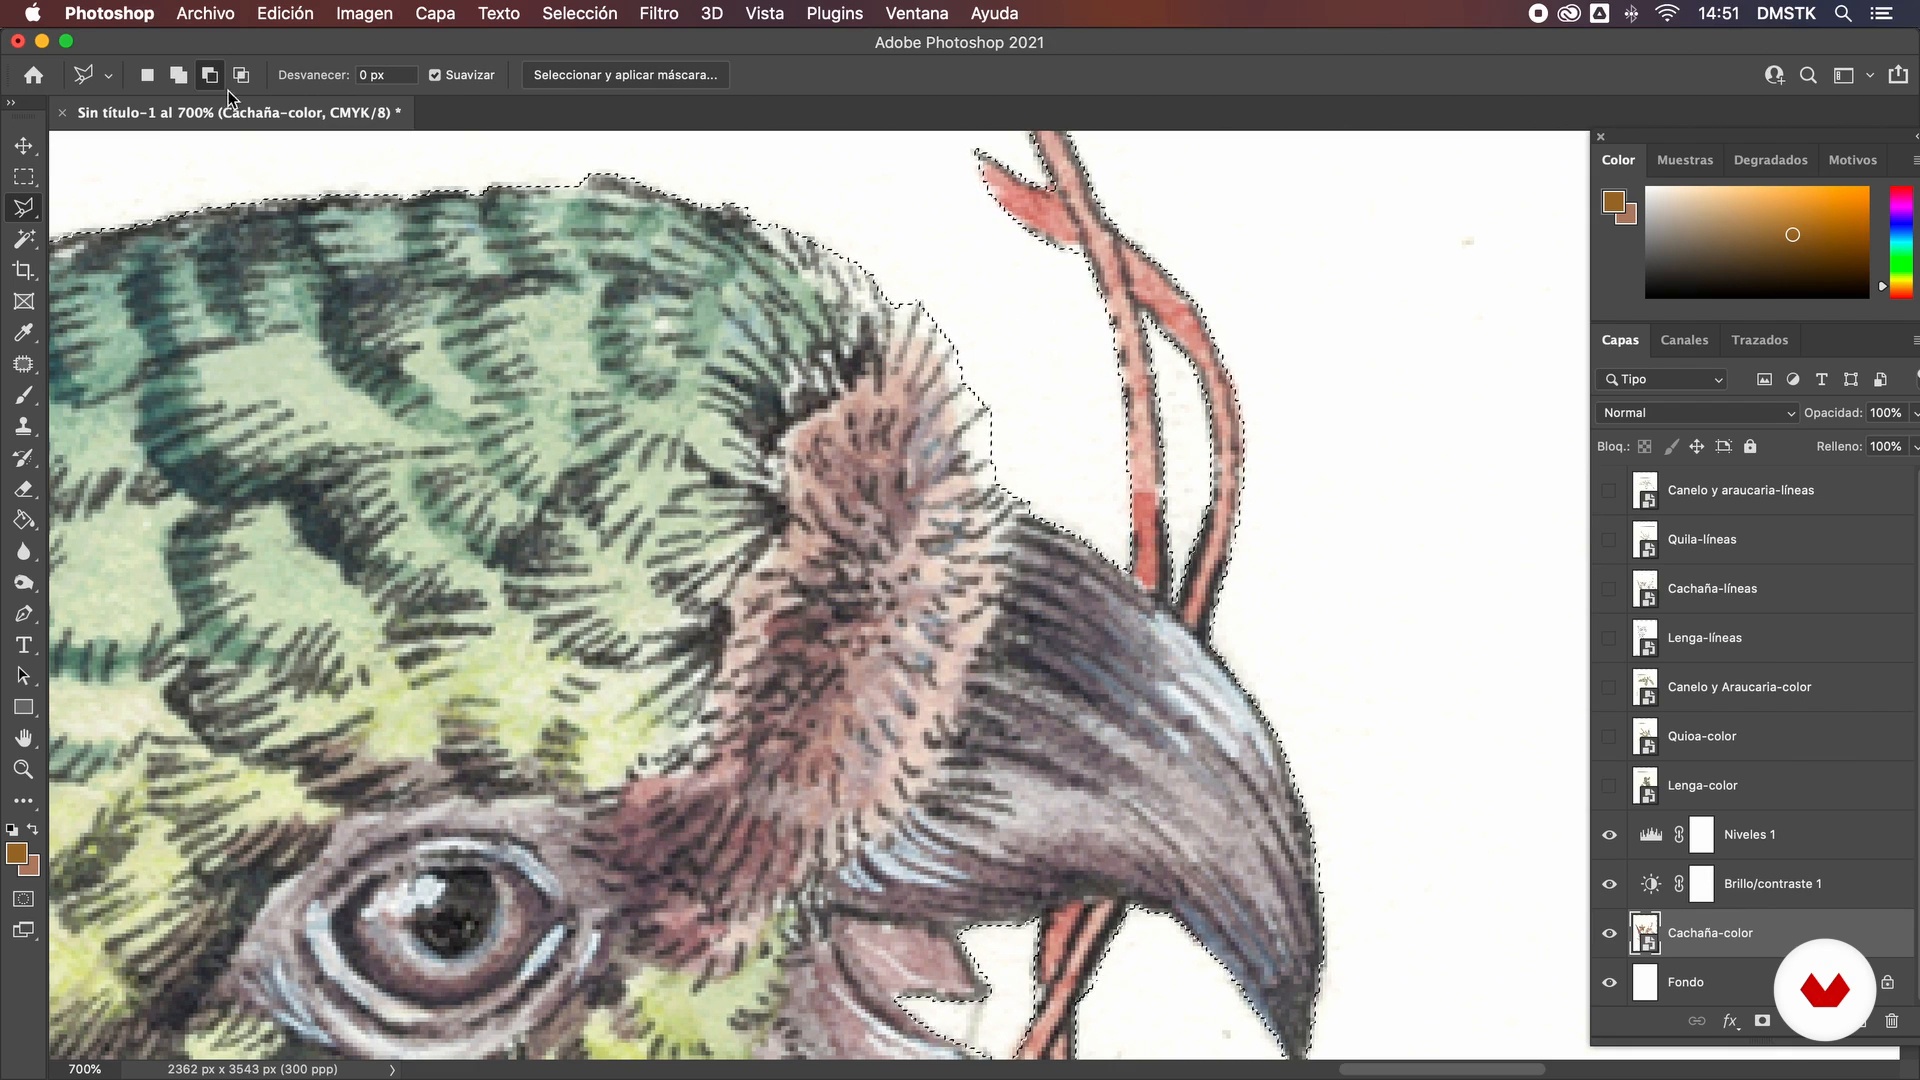Click the share icon in options bar
The width and height of the screenshot is (1920, 1080).
(x=1898, y=75)
